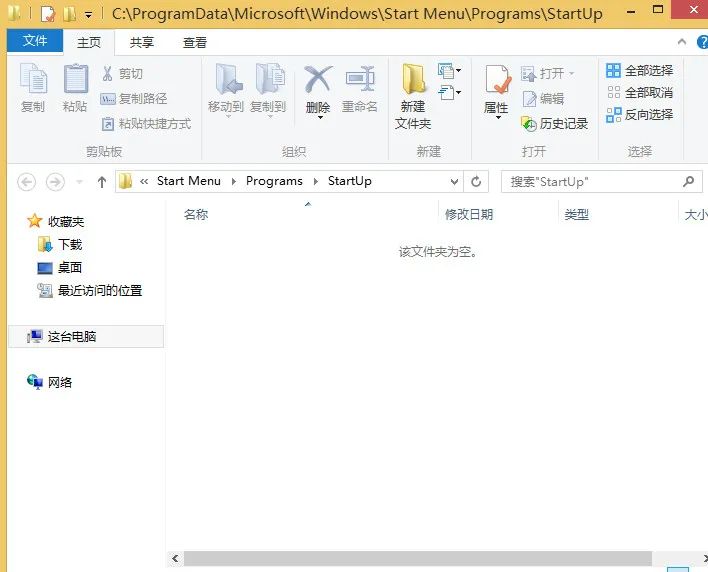708x572 pixels.
Task: Expand the chevron after Programs
Action: pos(316,181)
